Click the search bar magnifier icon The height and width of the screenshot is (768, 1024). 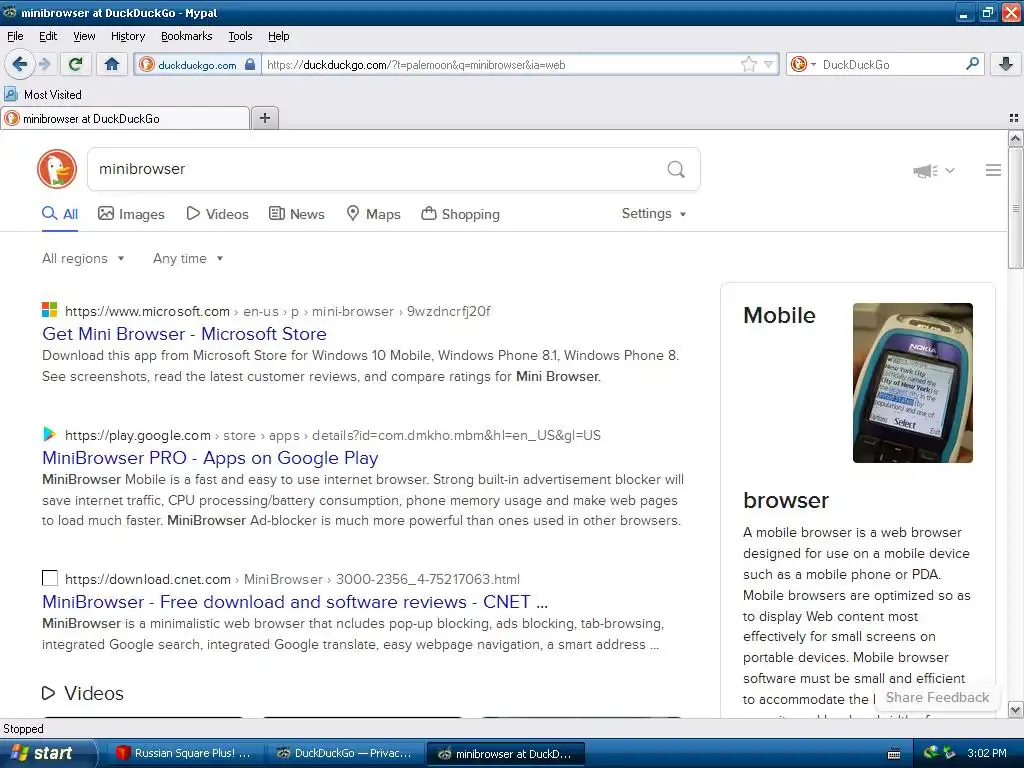pyautogui.click(x=972, y=64)
